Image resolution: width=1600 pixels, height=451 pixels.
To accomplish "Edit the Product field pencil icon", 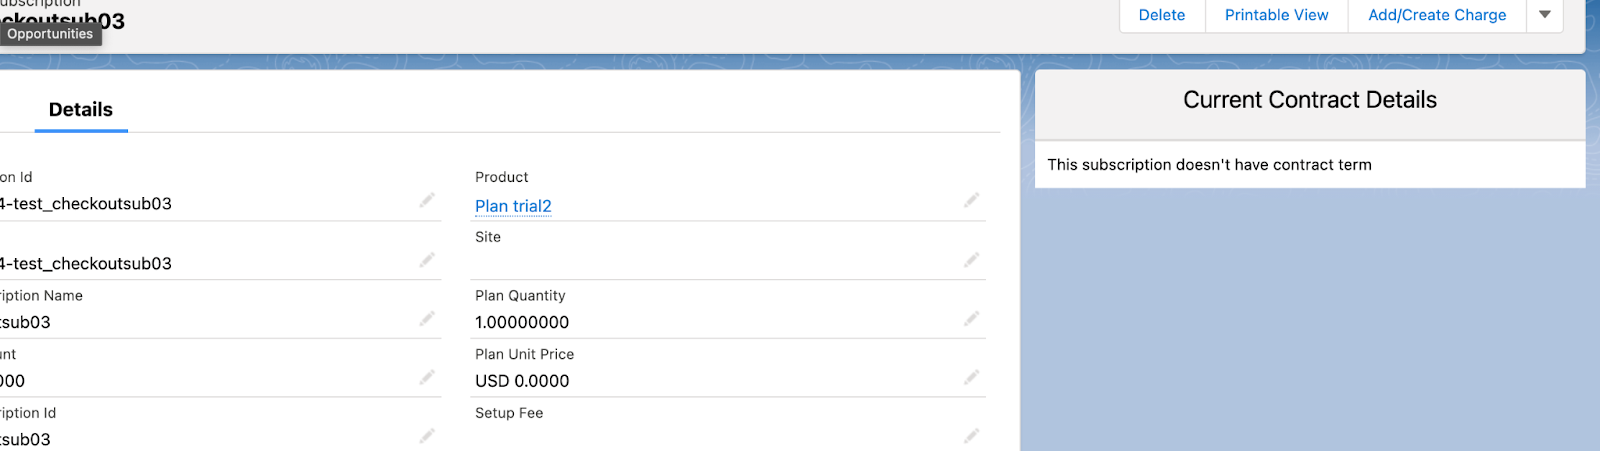I will tap(971, 201).
